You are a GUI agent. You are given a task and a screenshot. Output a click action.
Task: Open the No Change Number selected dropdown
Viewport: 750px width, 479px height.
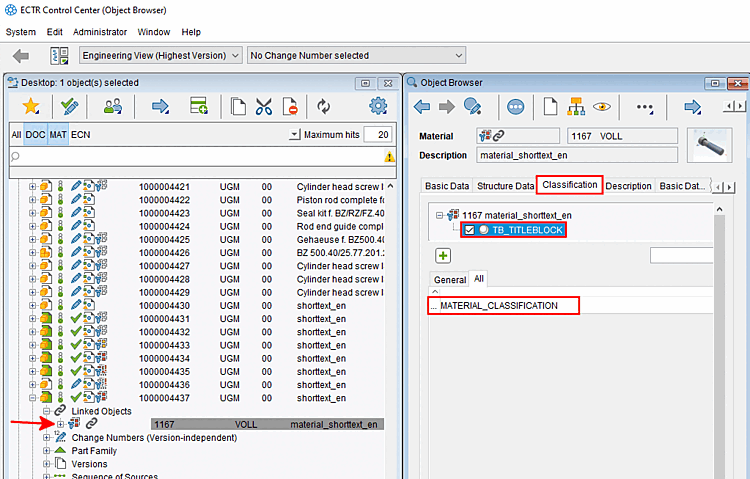356,56
